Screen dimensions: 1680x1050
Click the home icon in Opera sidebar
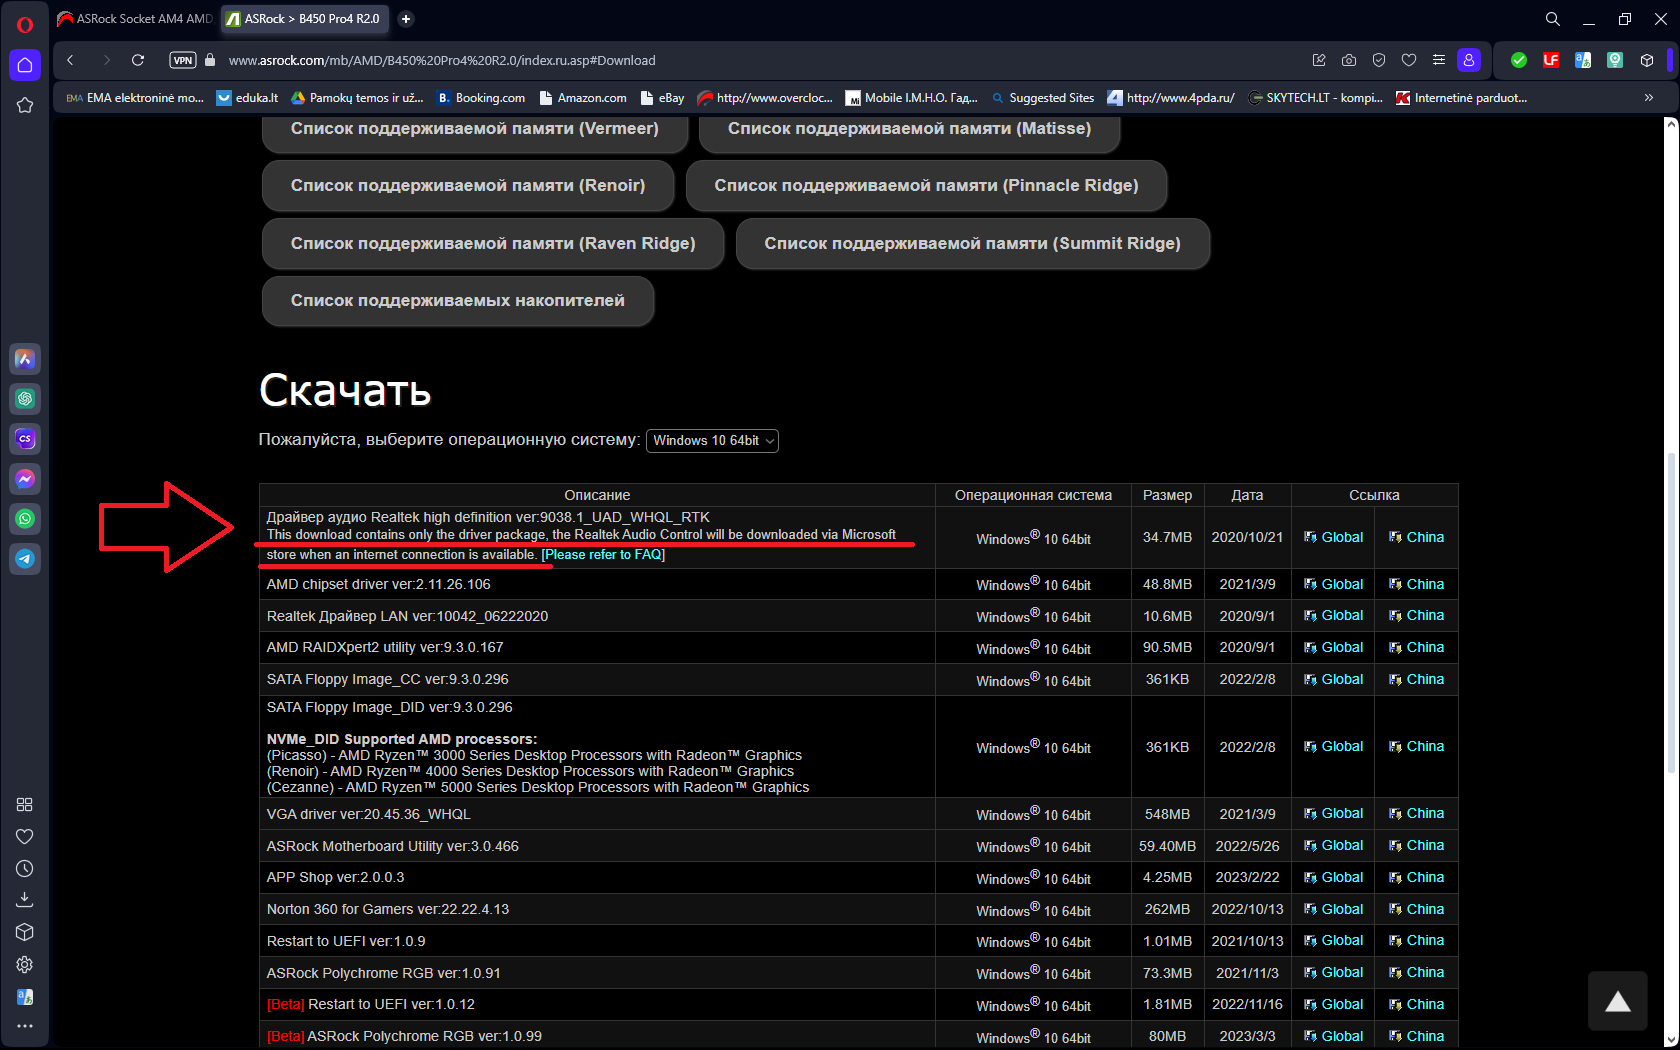pyautogui.click(x=25, y=65)
